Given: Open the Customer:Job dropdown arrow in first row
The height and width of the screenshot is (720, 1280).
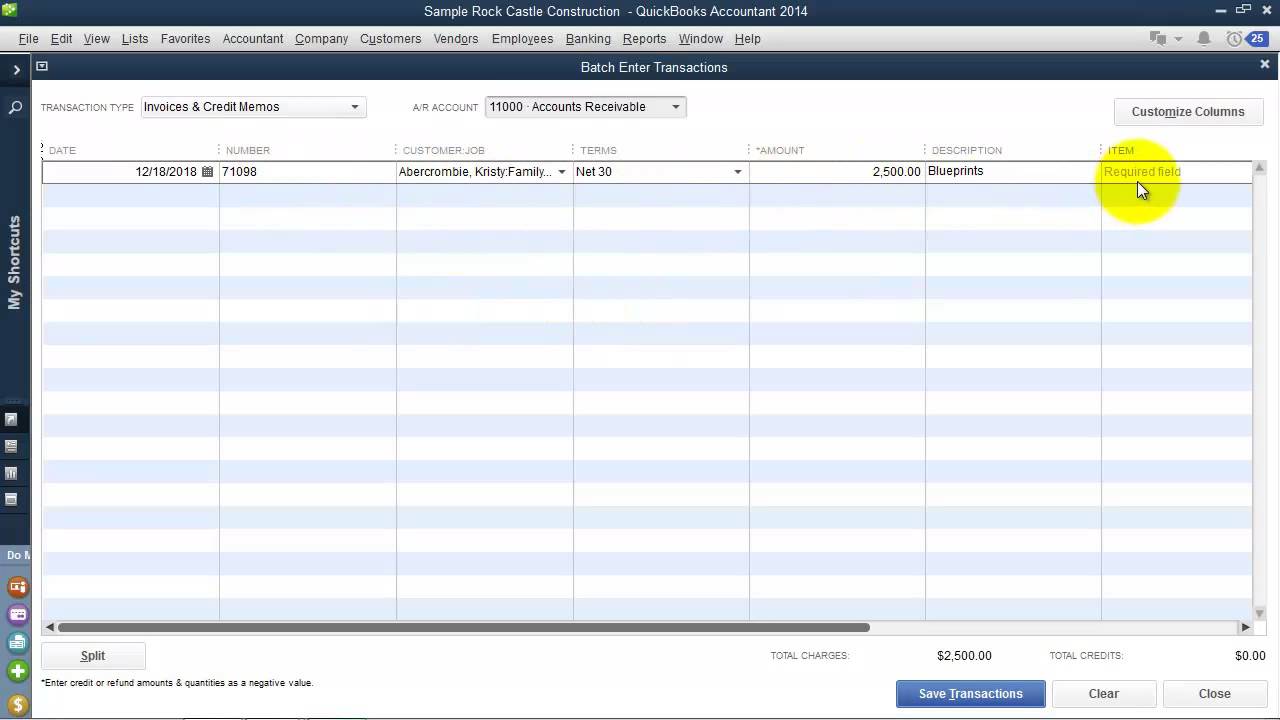Looking at the screenshot, I should tap(561, 172).
